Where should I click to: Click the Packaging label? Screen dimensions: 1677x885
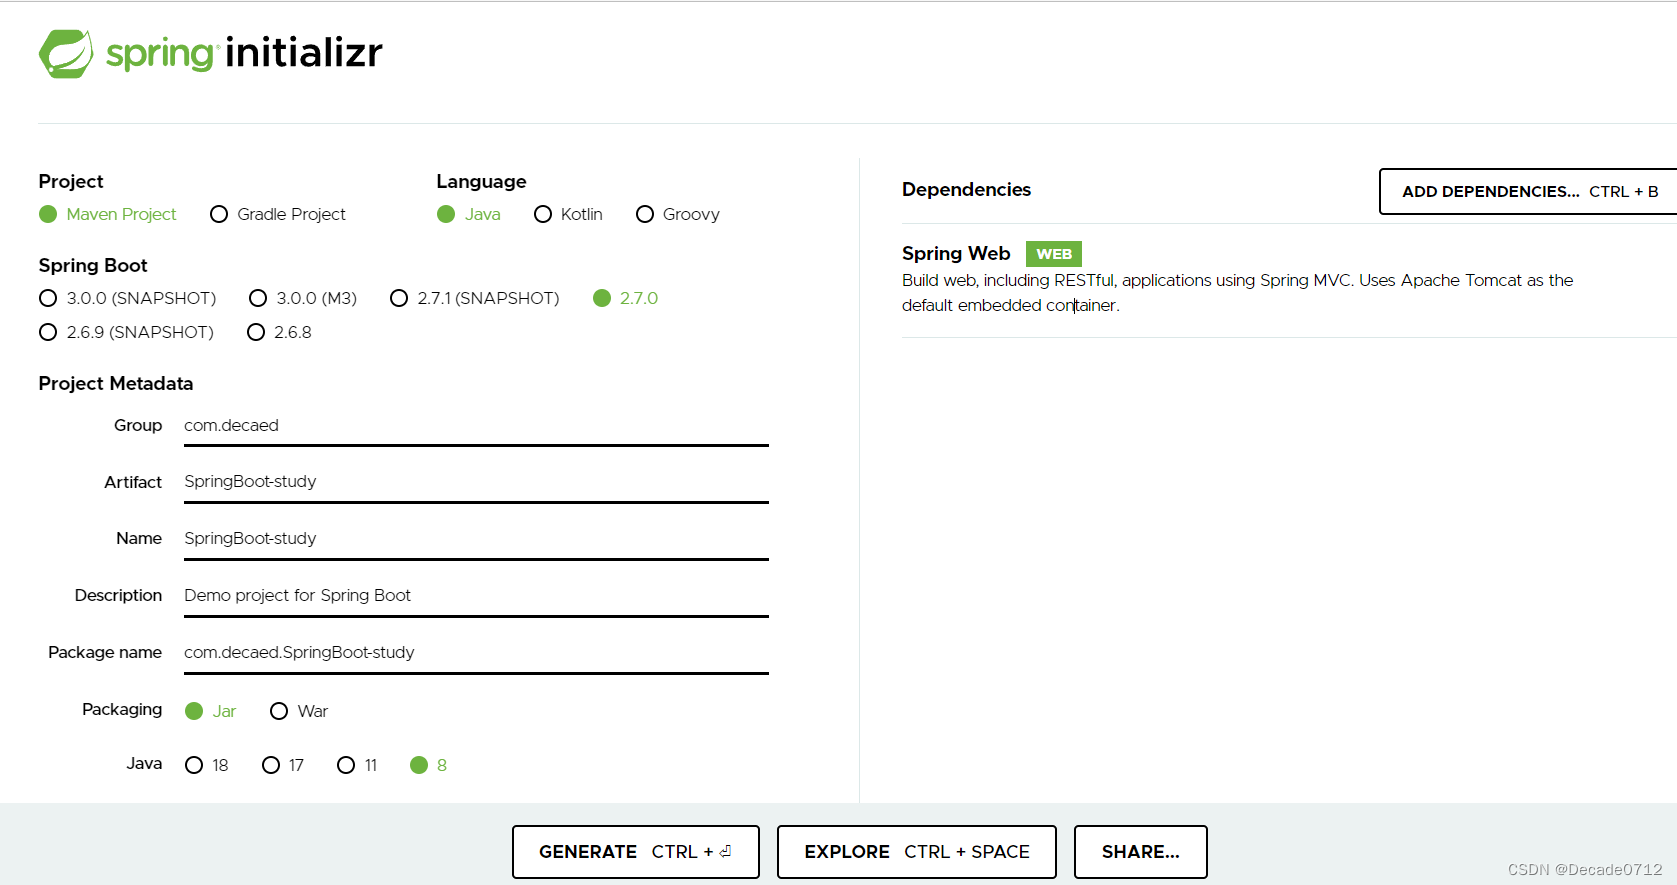[122, 710]
